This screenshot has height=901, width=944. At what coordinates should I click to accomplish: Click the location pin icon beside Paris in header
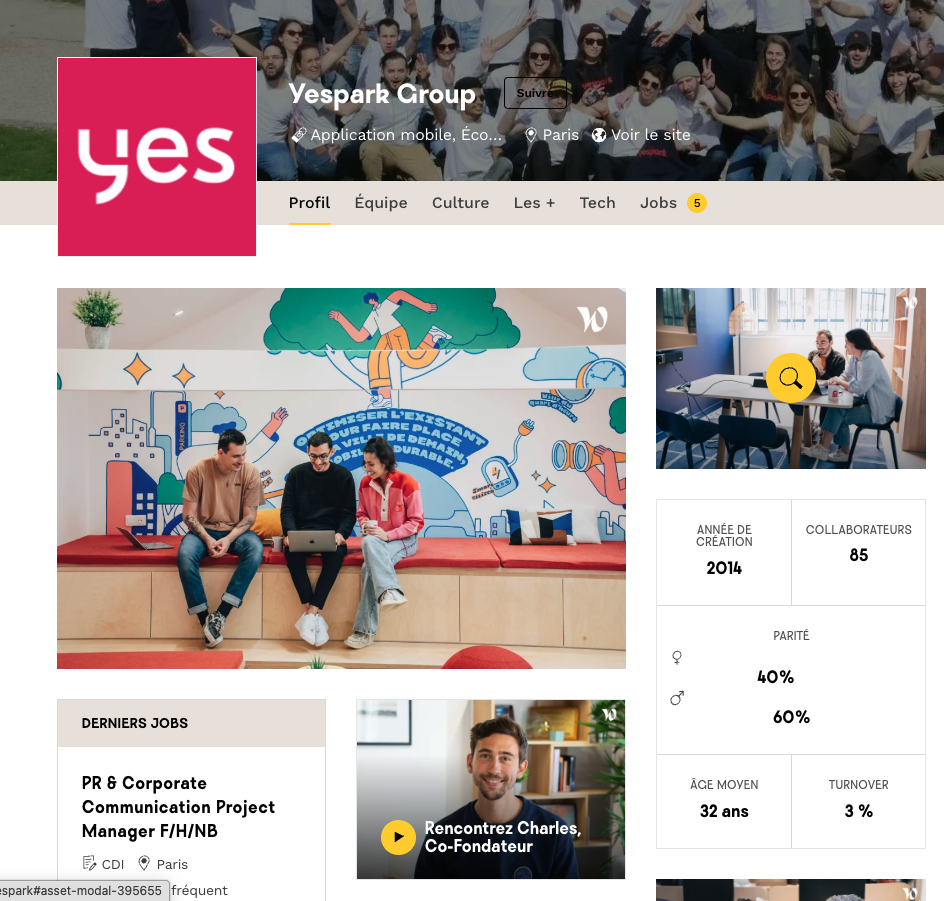pos(530,135)
